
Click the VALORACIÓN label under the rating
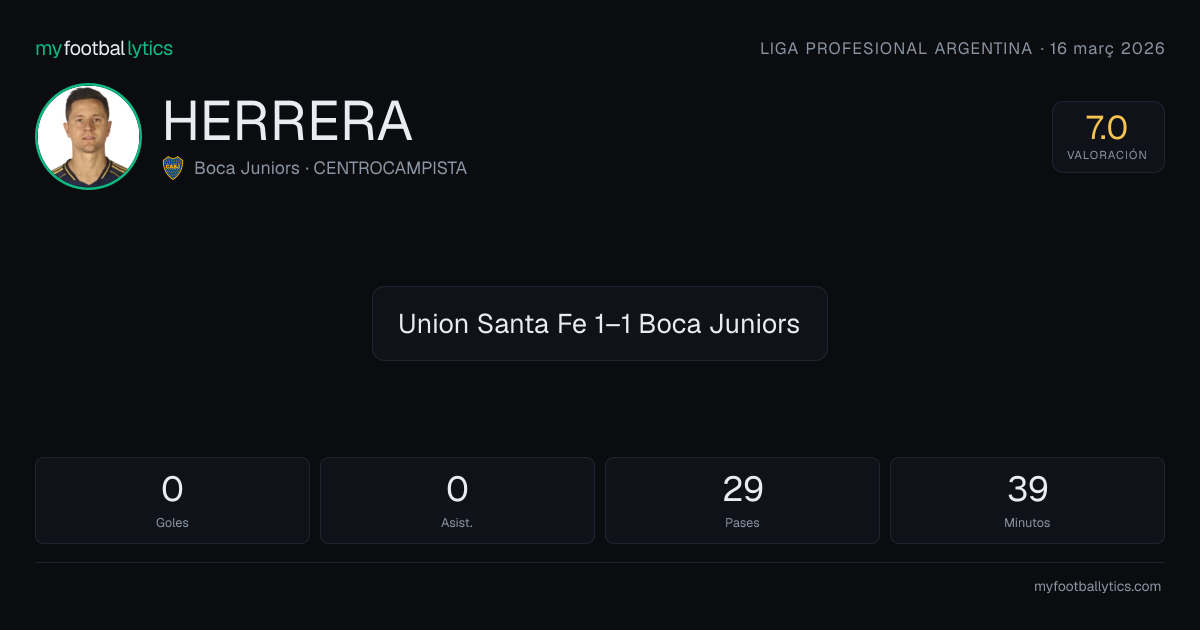point(1107,156)
